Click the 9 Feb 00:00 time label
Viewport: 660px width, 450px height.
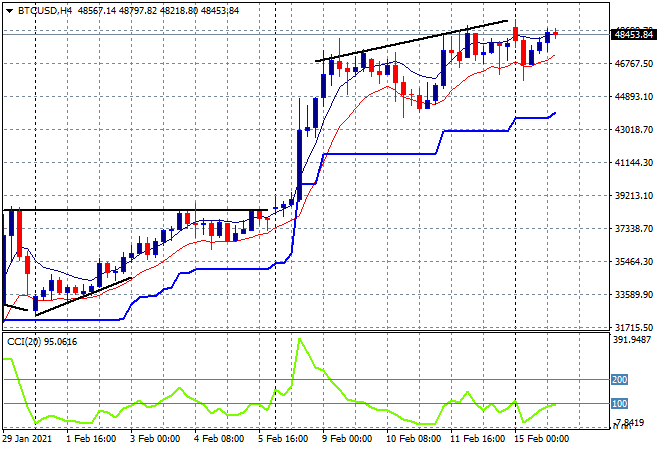click(347, 439)
